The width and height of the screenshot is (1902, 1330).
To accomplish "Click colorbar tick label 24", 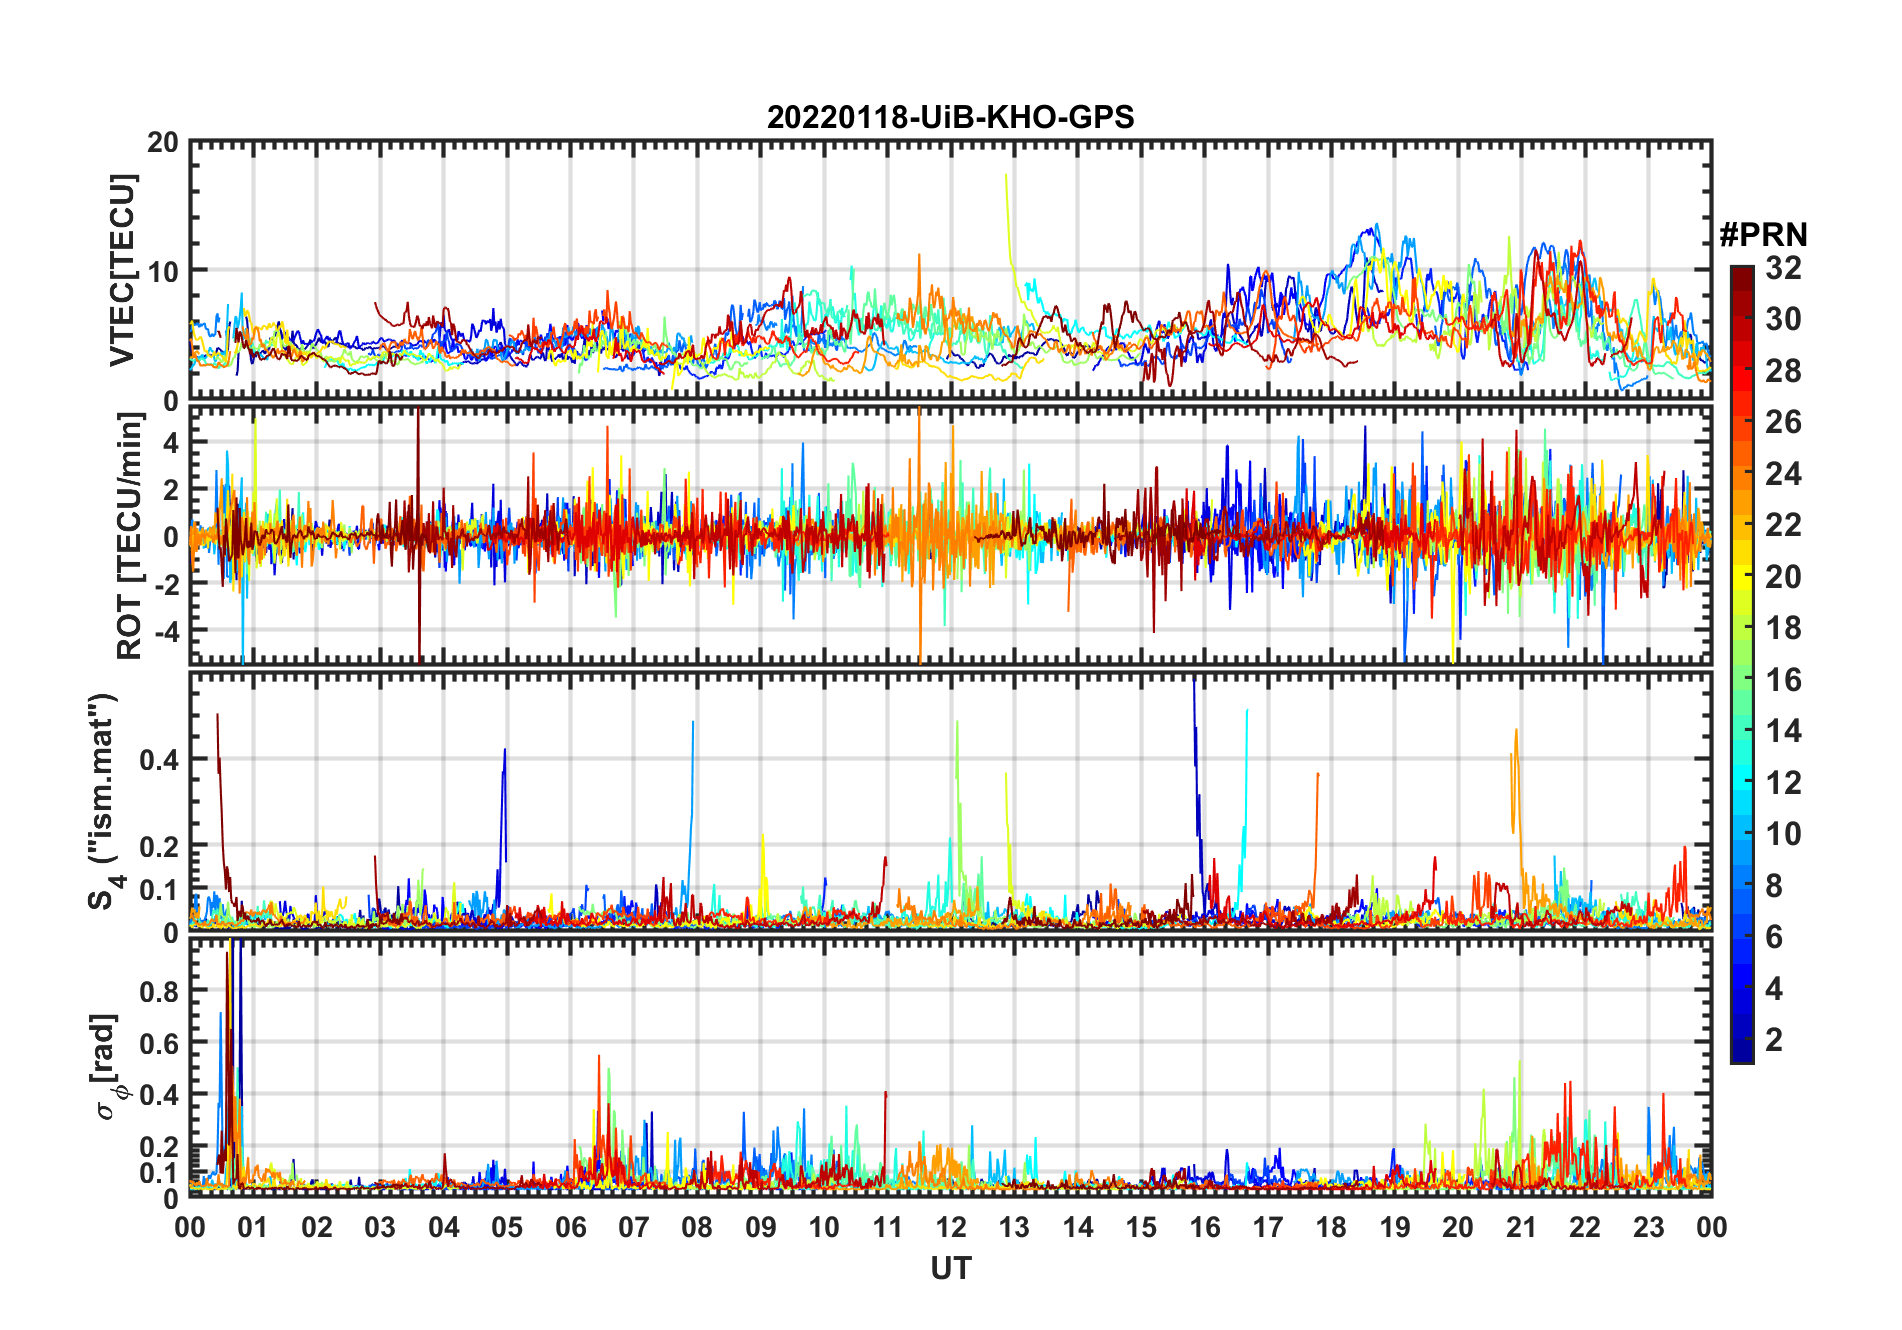I will click(1783, 473).
